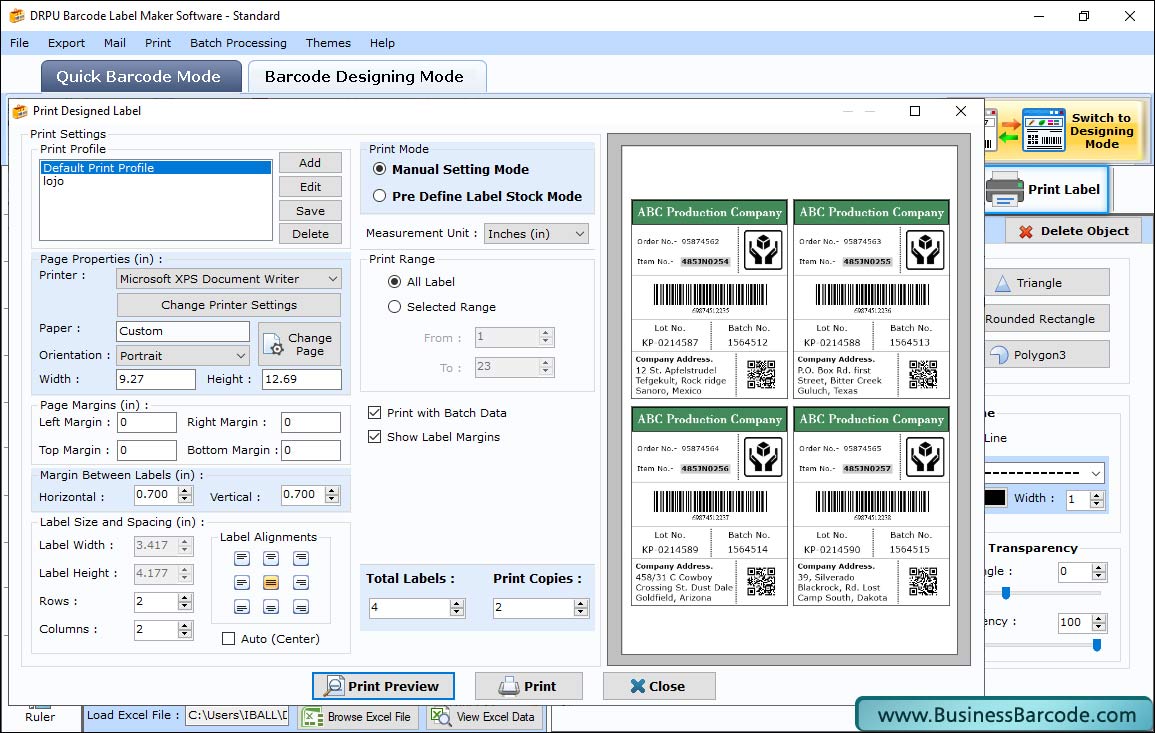
Task: Increase the Print Copies value
Action: (x=581, y=603)
